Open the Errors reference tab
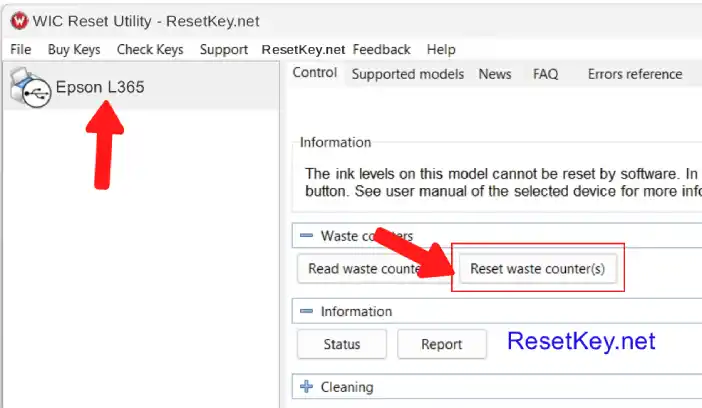 click(634, 74)
